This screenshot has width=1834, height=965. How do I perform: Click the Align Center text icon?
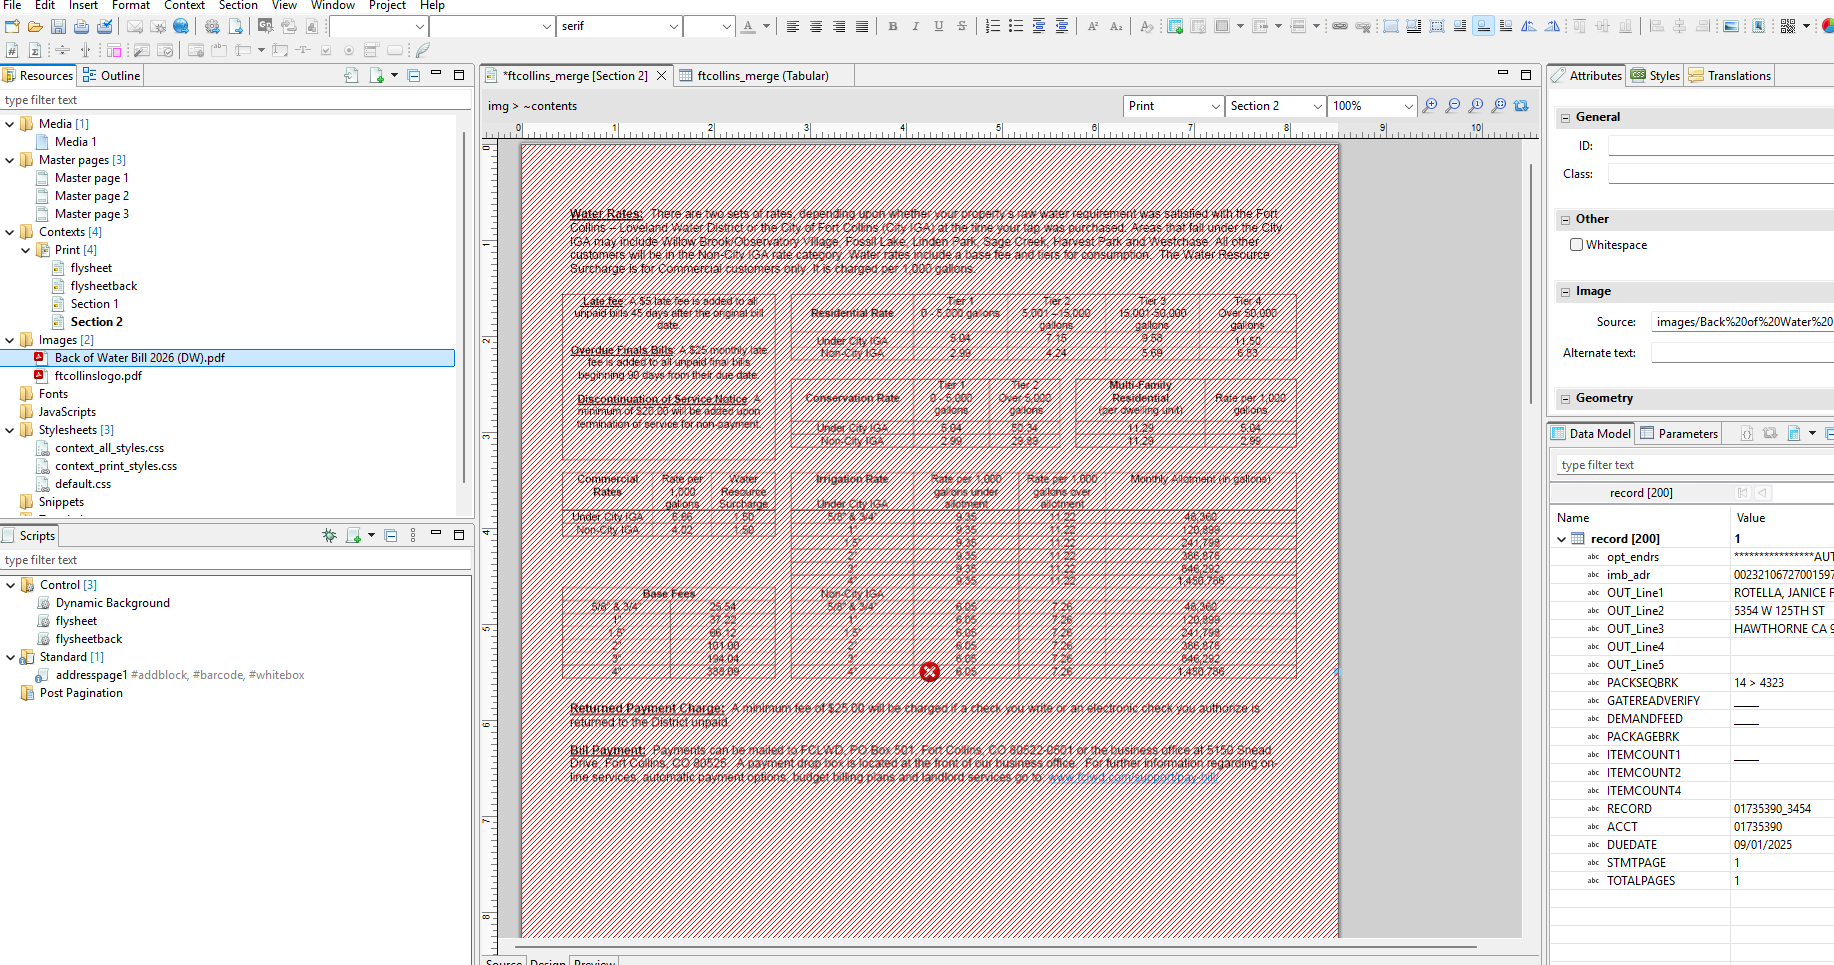[816, 27]
